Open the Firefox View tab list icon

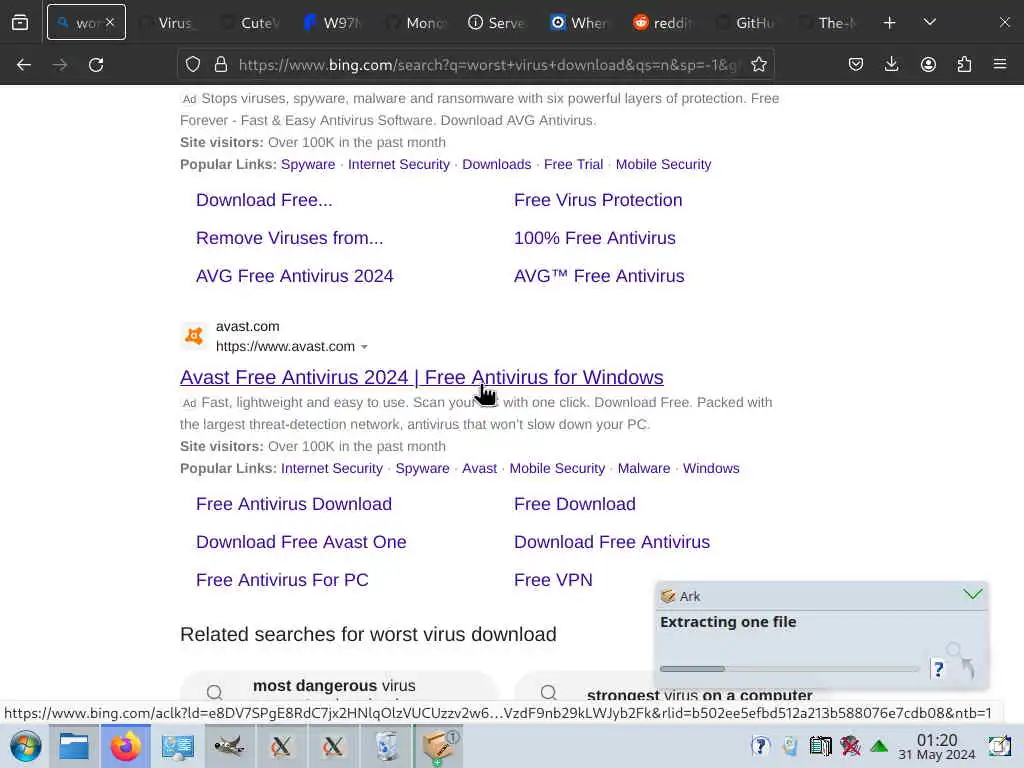point(20,22)
